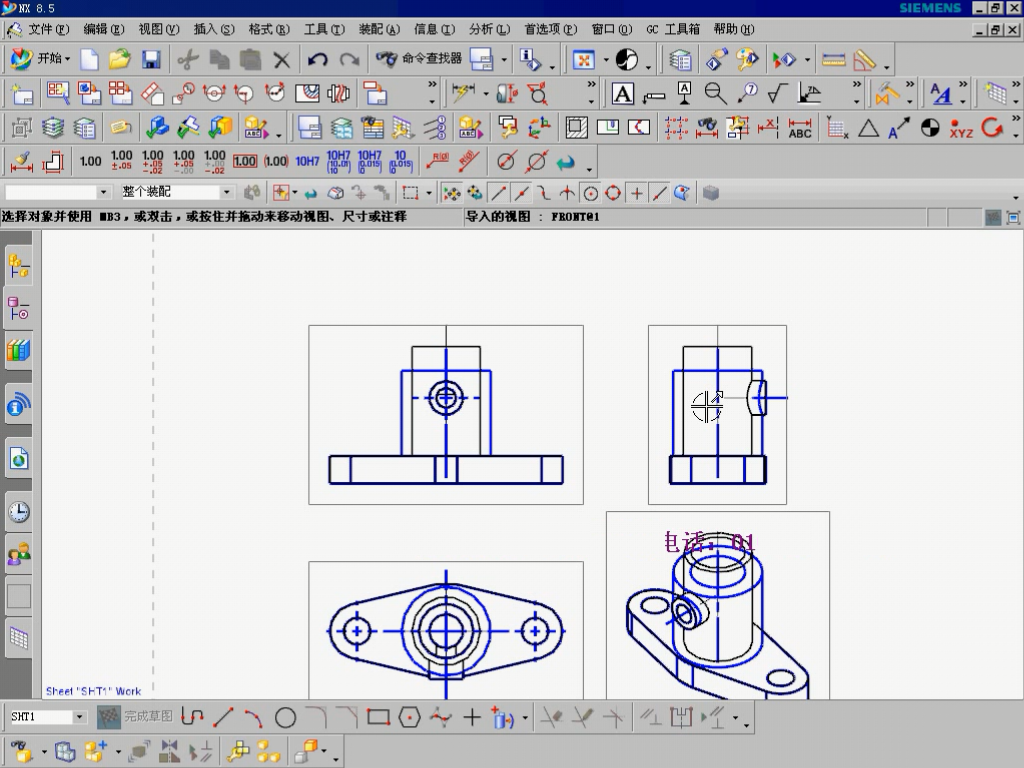Viewport: 1024px width, 768px height.
Task: Toggle snap to midpoint
Action: pyautogui.click(x=521, y=193)
